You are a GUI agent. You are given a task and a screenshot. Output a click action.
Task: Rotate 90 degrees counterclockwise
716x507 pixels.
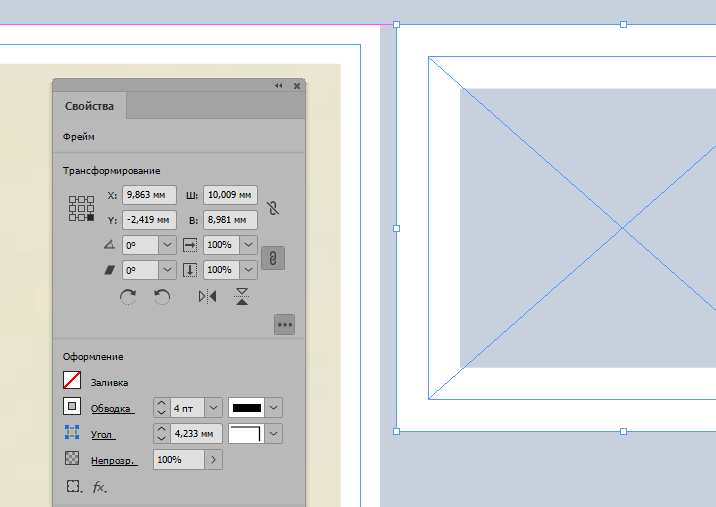(162, 297)
